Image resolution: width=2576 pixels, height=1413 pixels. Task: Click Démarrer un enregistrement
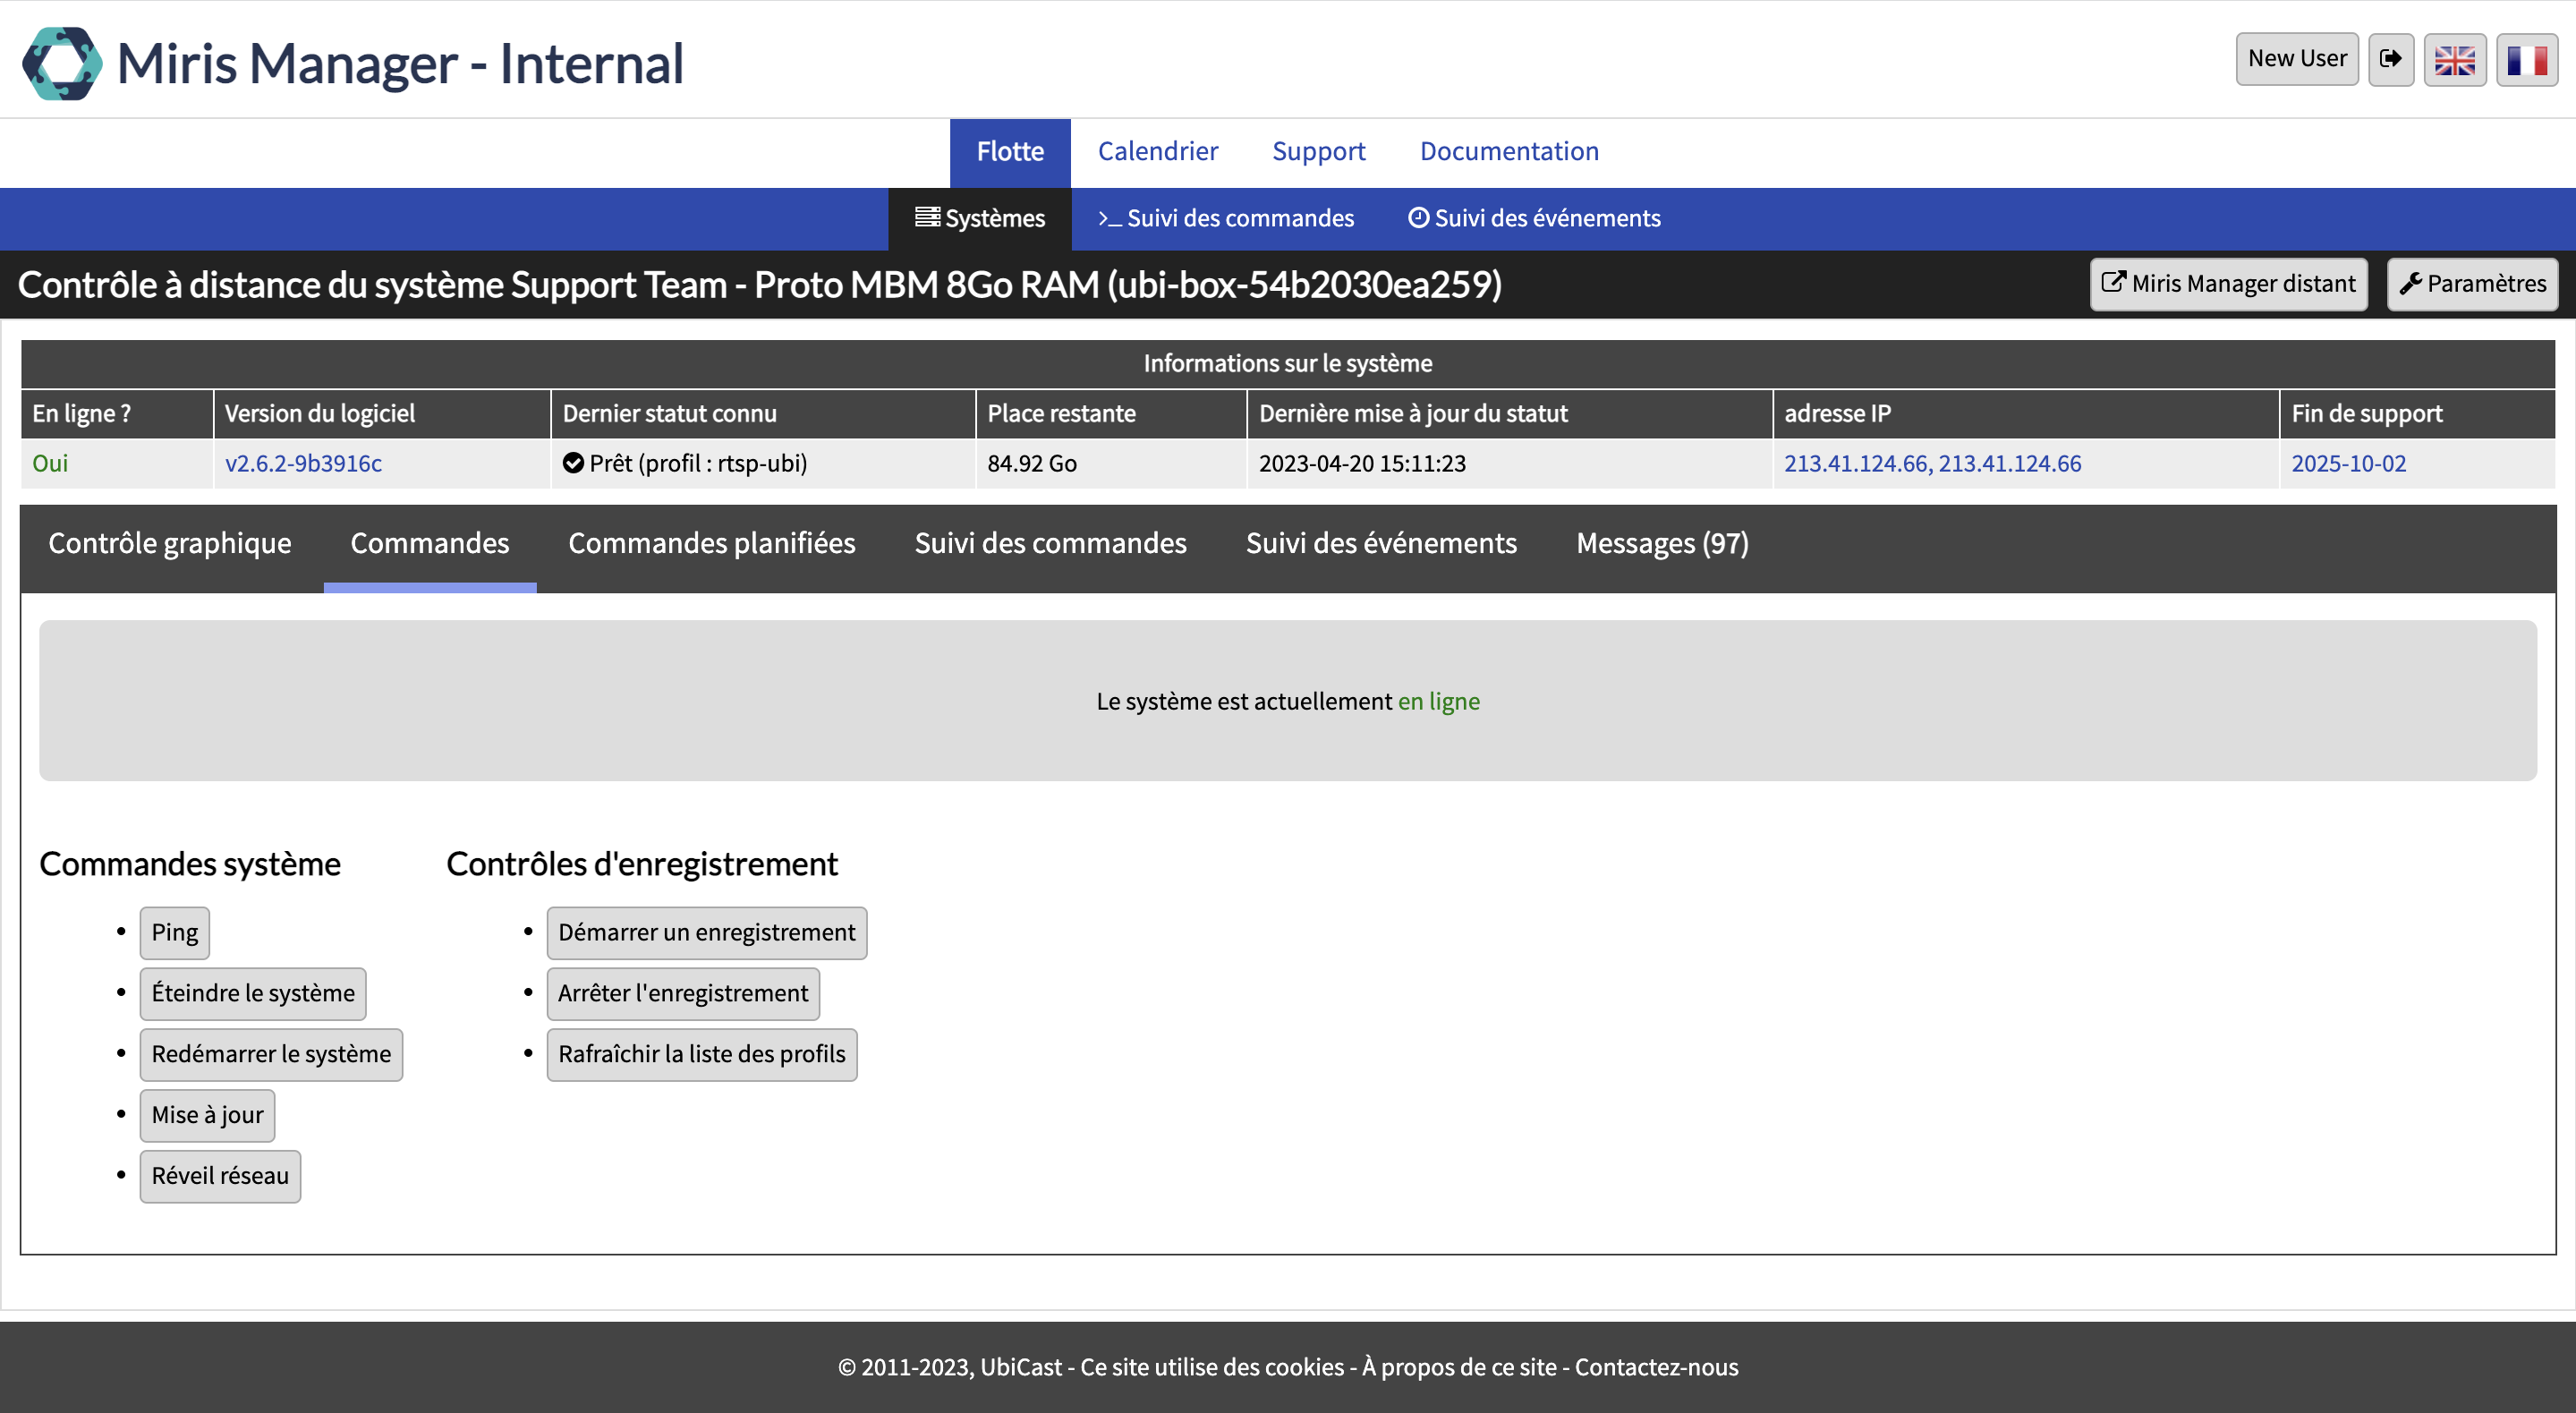click(707, 933)
